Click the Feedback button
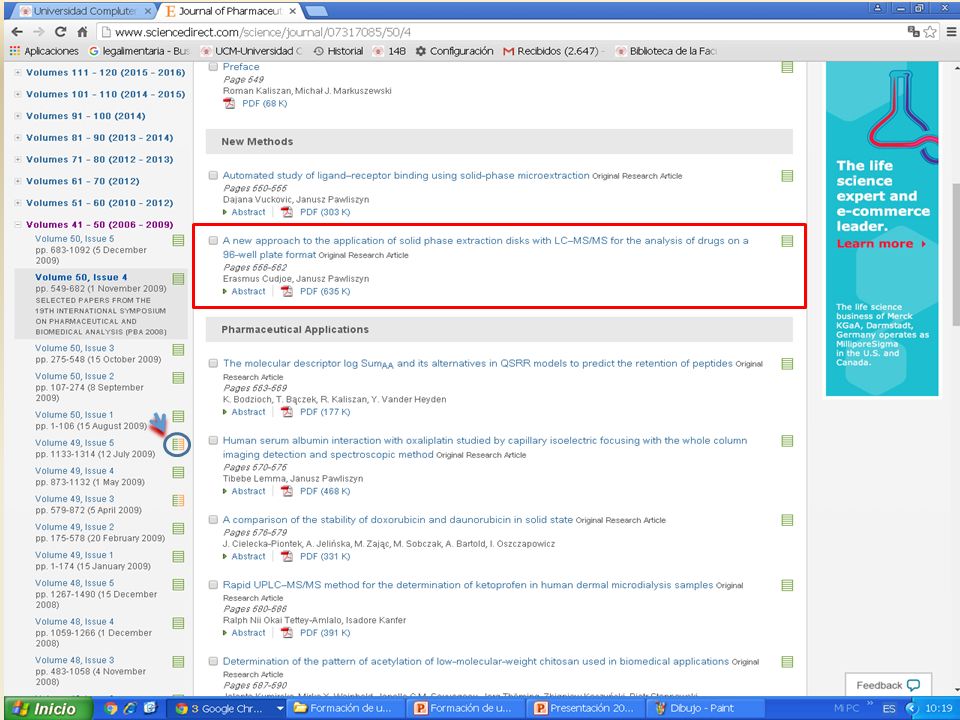 pos(888,685)
